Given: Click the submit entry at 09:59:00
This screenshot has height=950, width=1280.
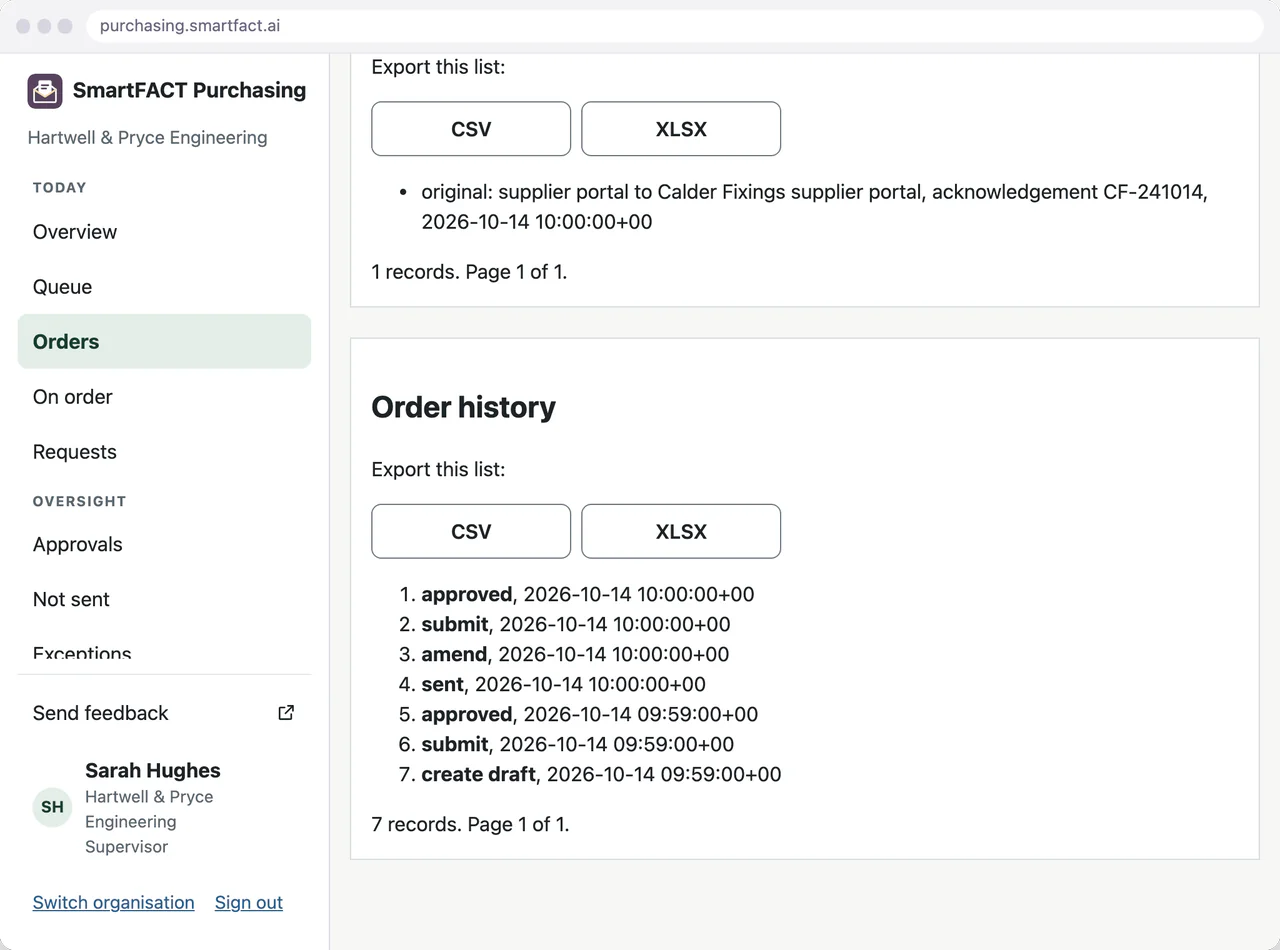Looking at the screenshot, I should click(577, 744).
